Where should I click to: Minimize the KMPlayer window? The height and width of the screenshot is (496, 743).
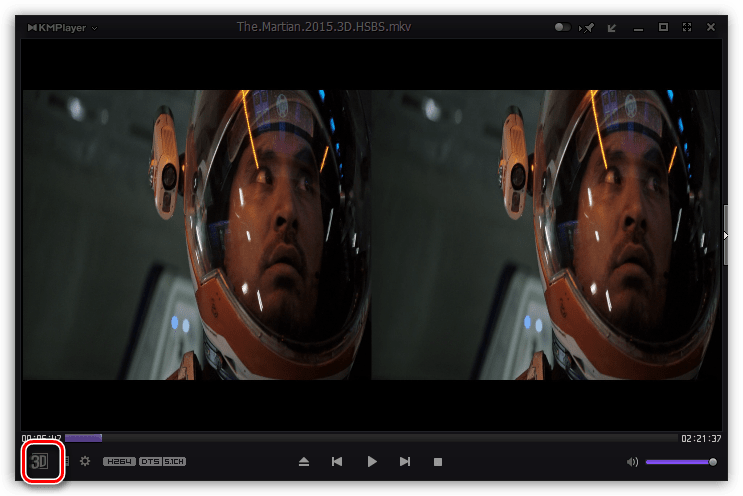point(638,29)
